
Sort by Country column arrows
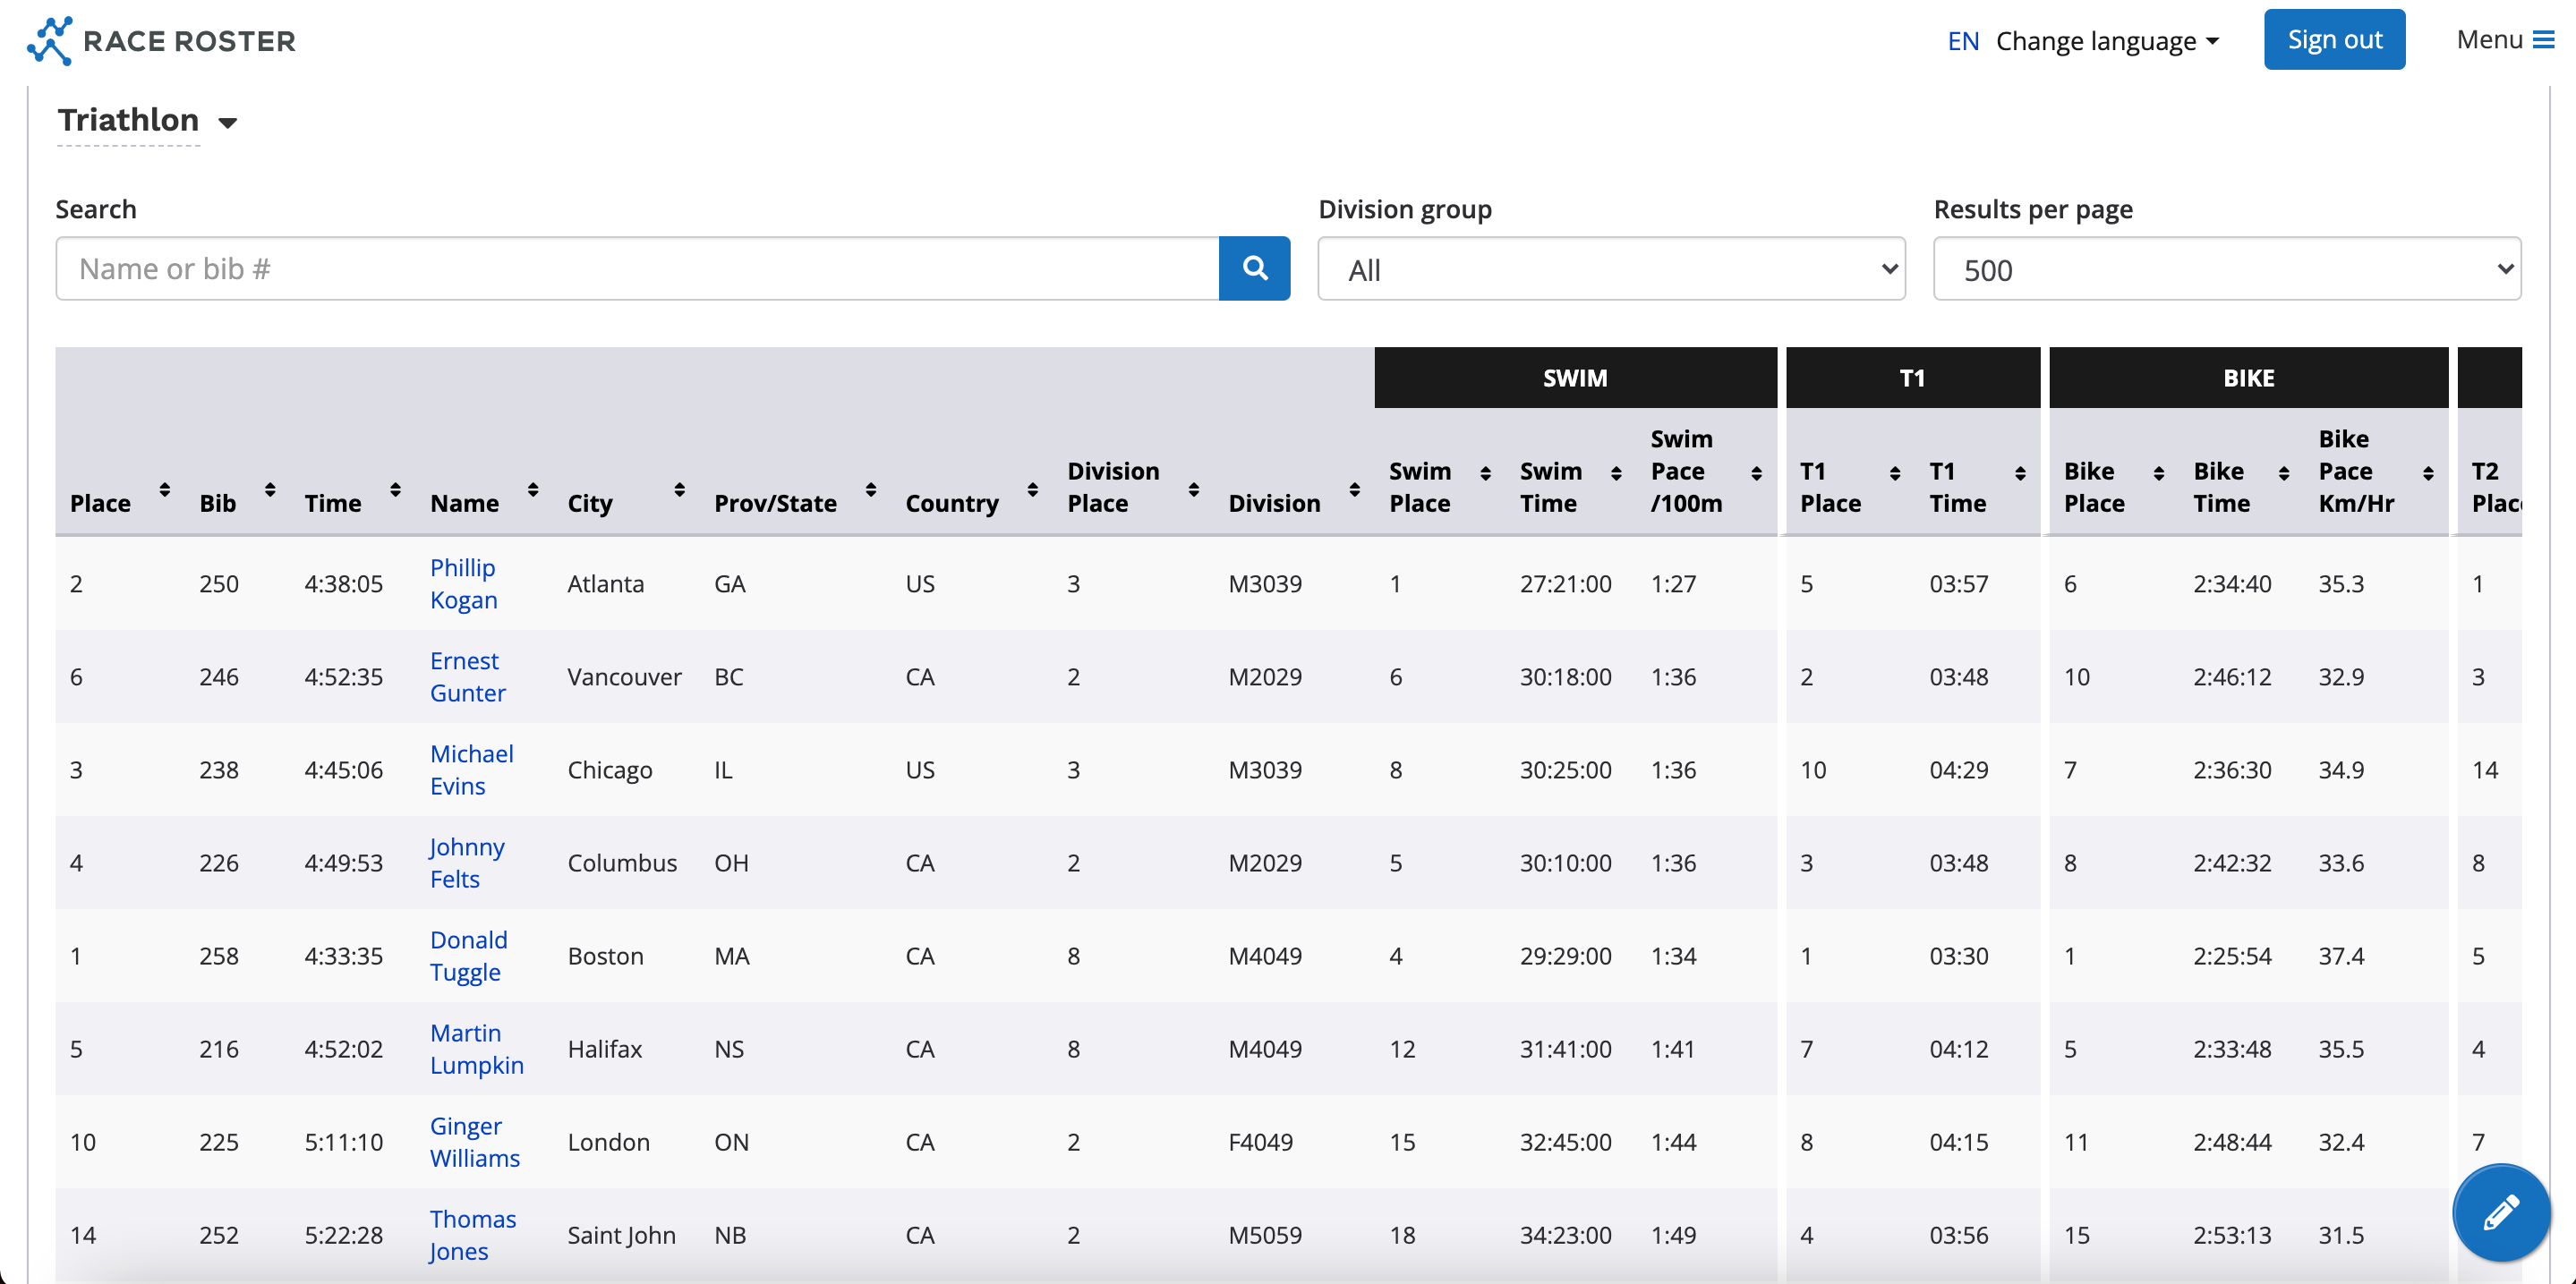1033,489
